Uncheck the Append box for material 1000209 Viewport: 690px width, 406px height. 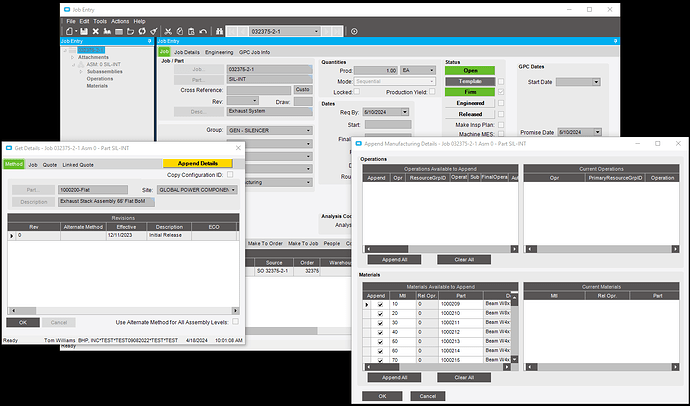tap(380, 304)
